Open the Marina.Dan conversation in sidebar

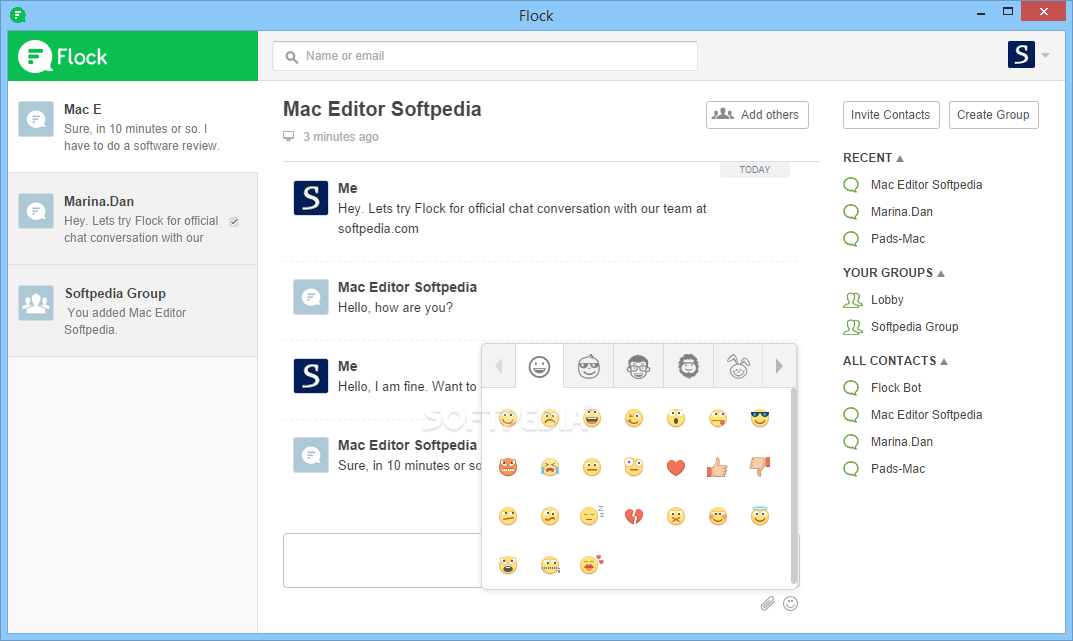pyautogui.click(x=133, y=219)
